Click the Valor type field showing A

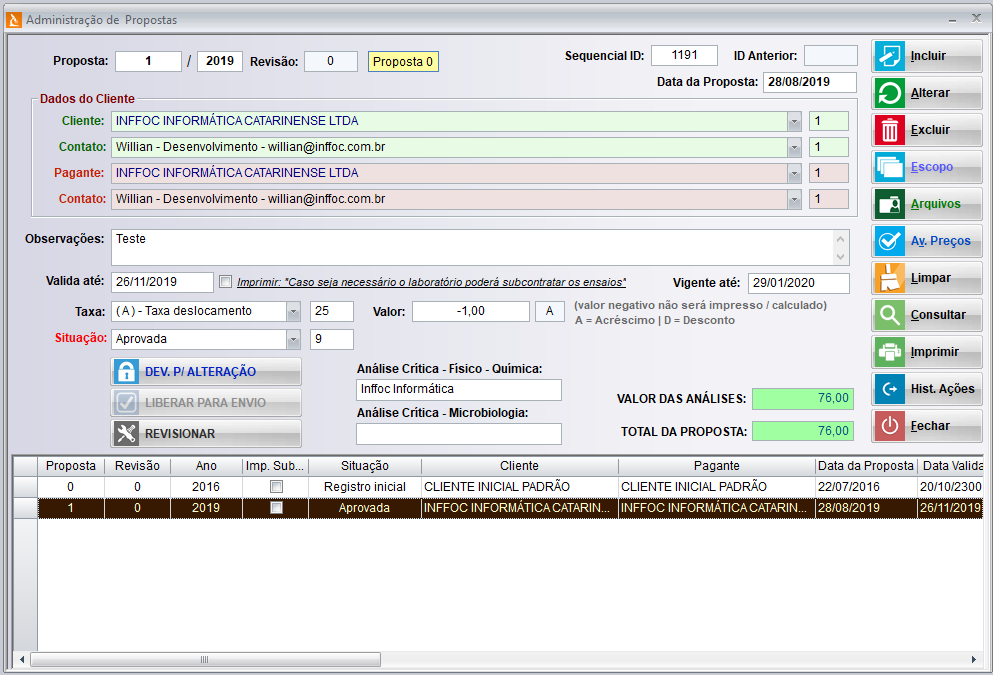[x=550, y=312]
